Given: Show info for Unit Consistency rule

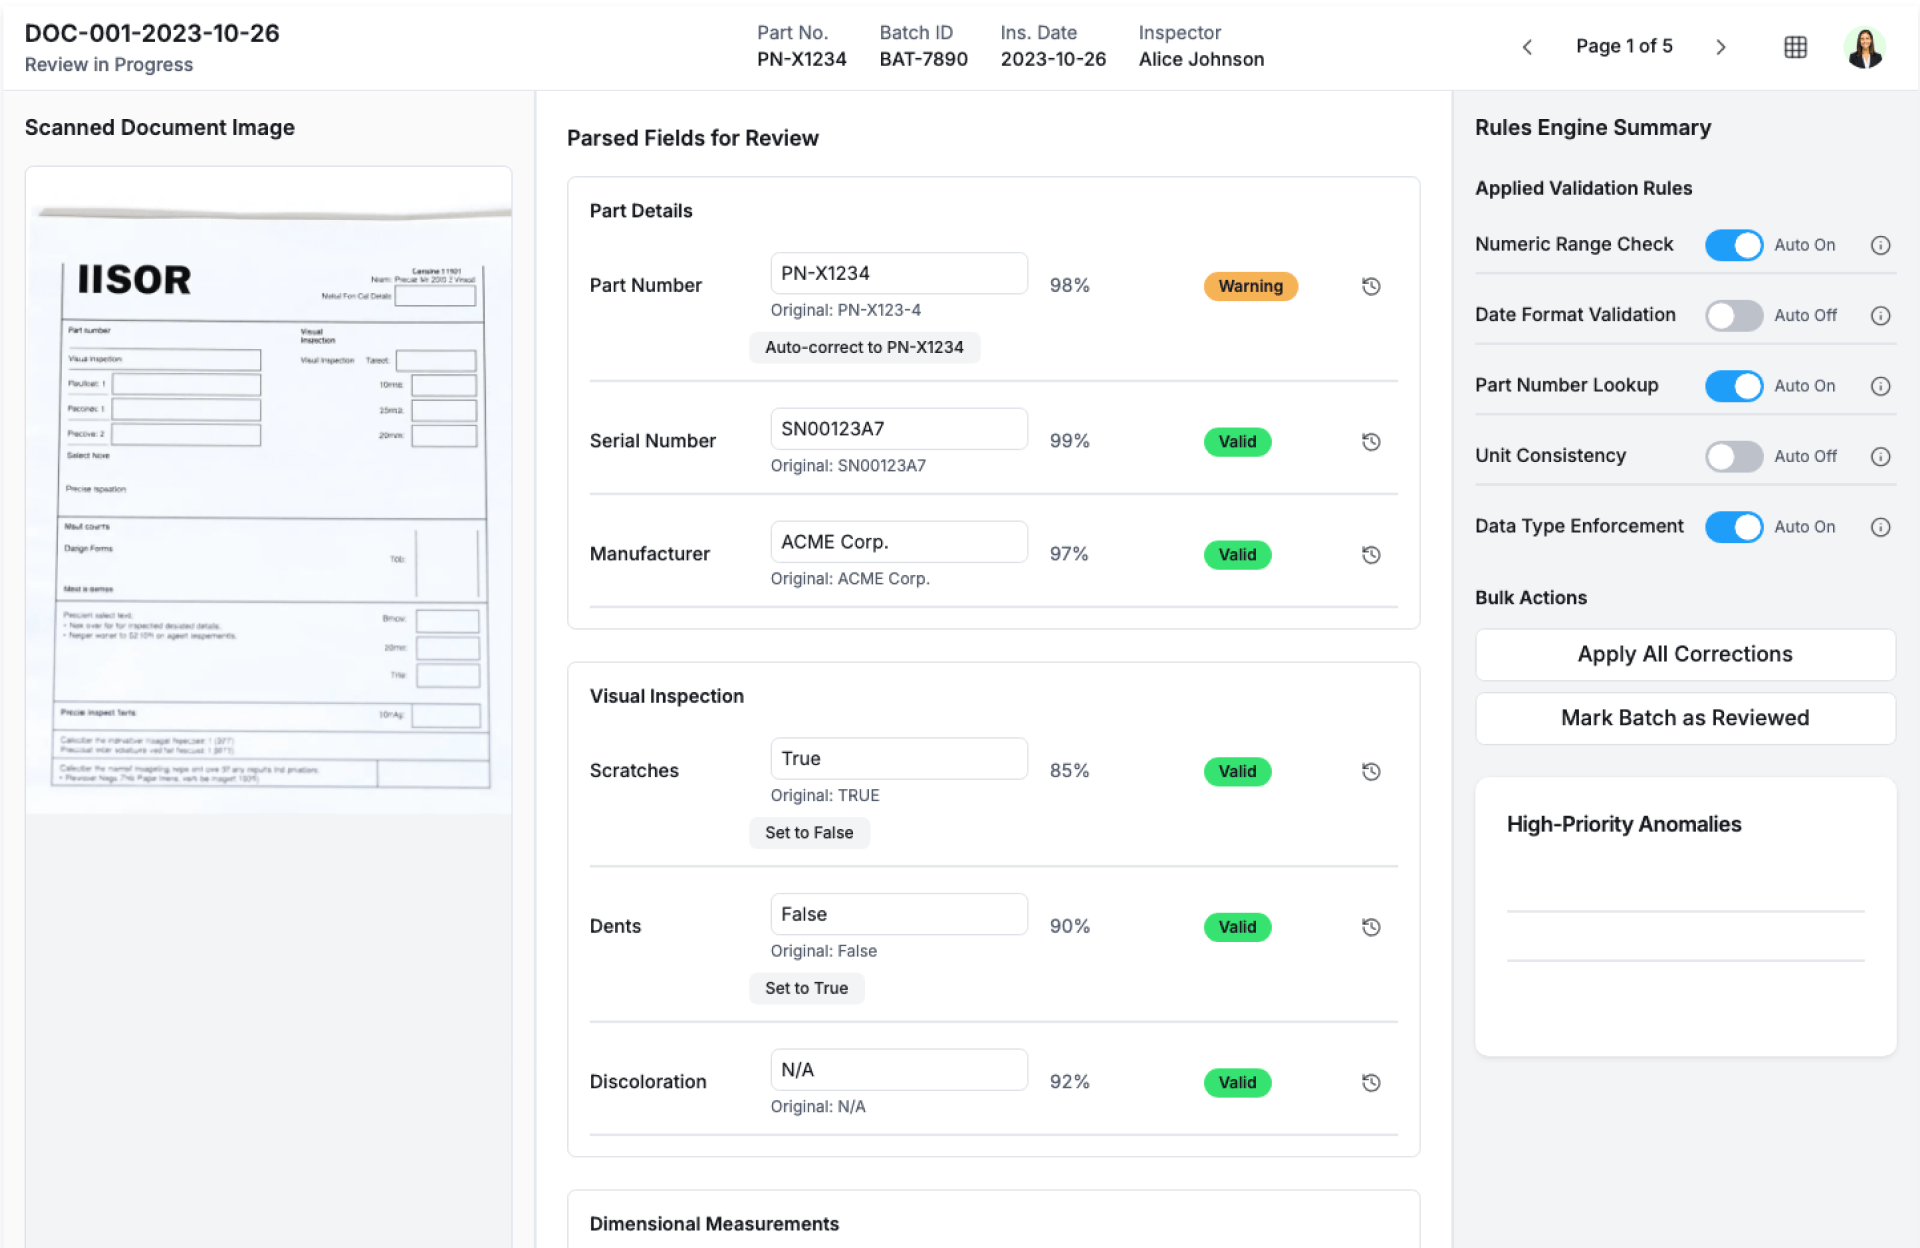Looking at the screenshot, I should (x=1880, y=456).
